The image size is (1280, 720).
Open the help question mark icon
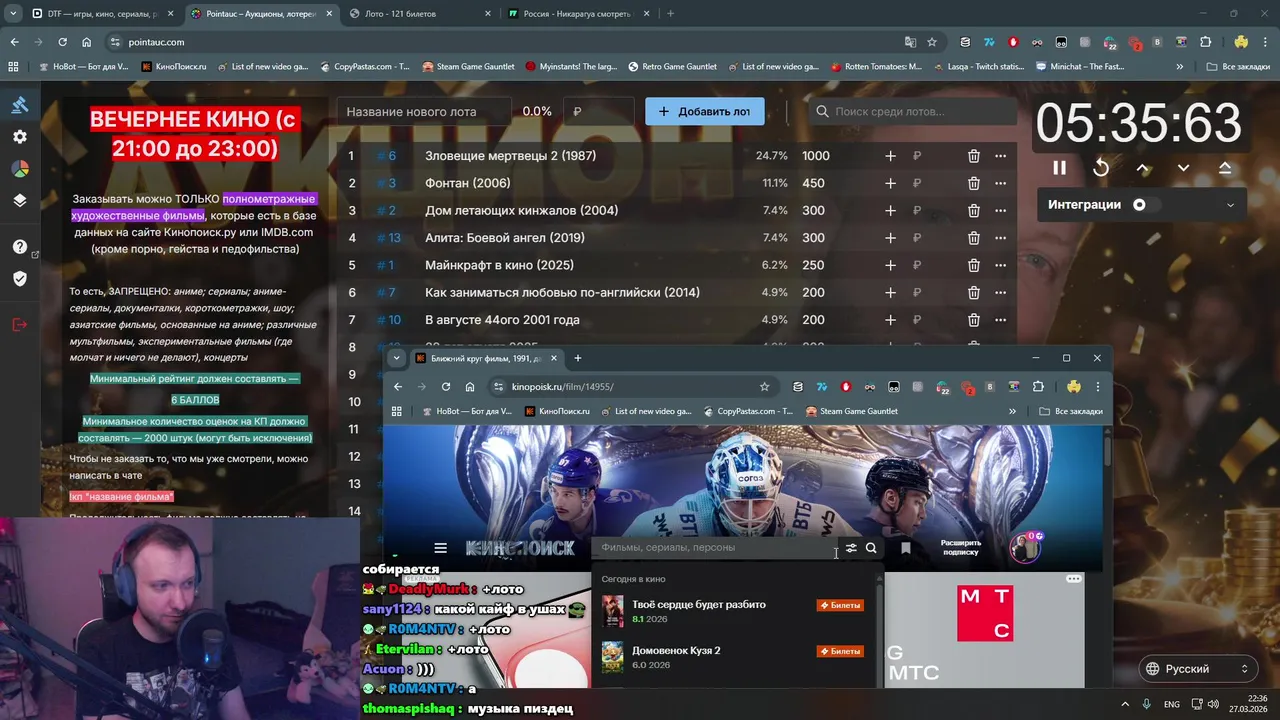20,247
